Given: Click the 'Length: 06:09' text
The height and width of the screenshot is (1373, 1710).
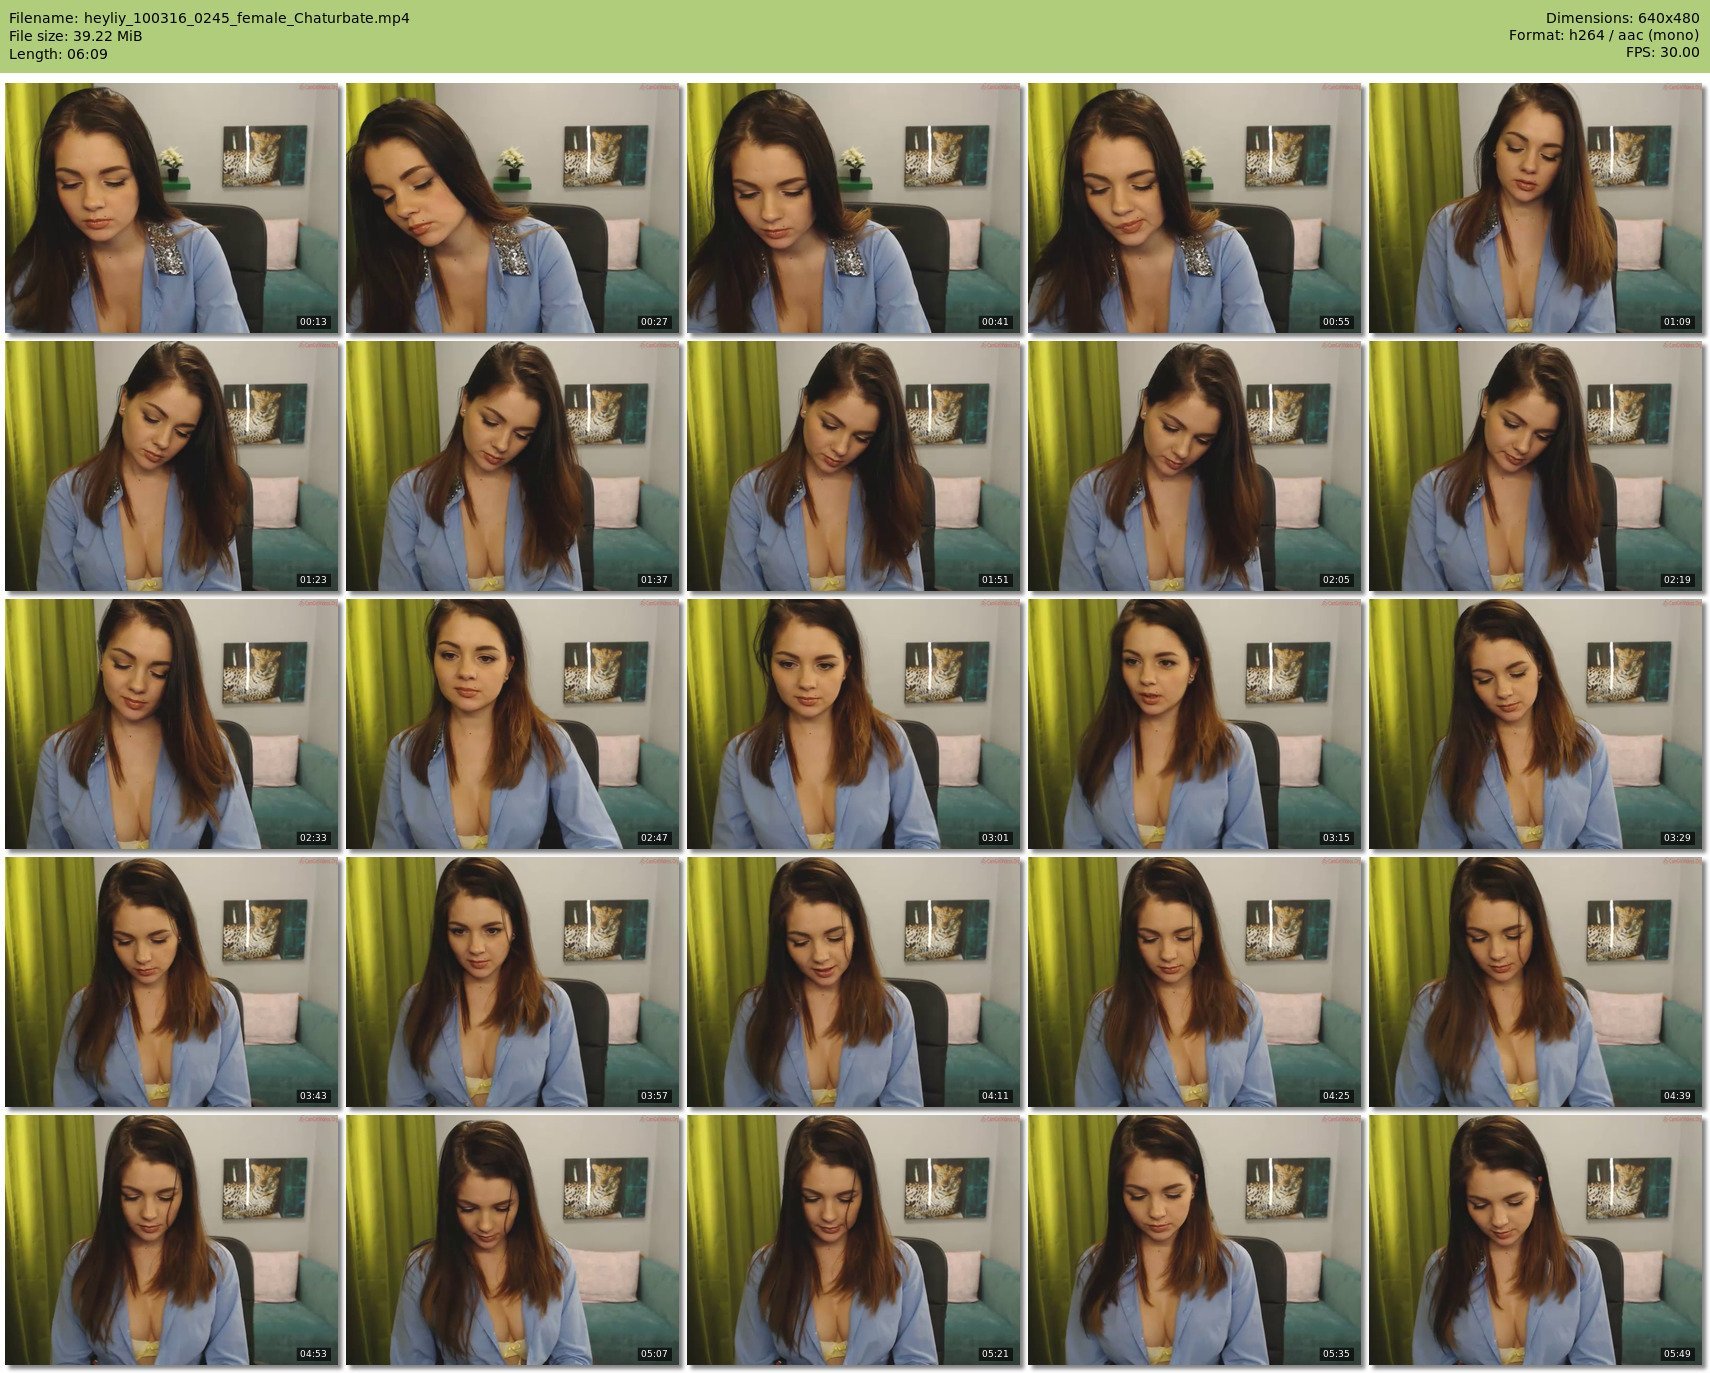Looking at the screenshot, I should (58, 54).
